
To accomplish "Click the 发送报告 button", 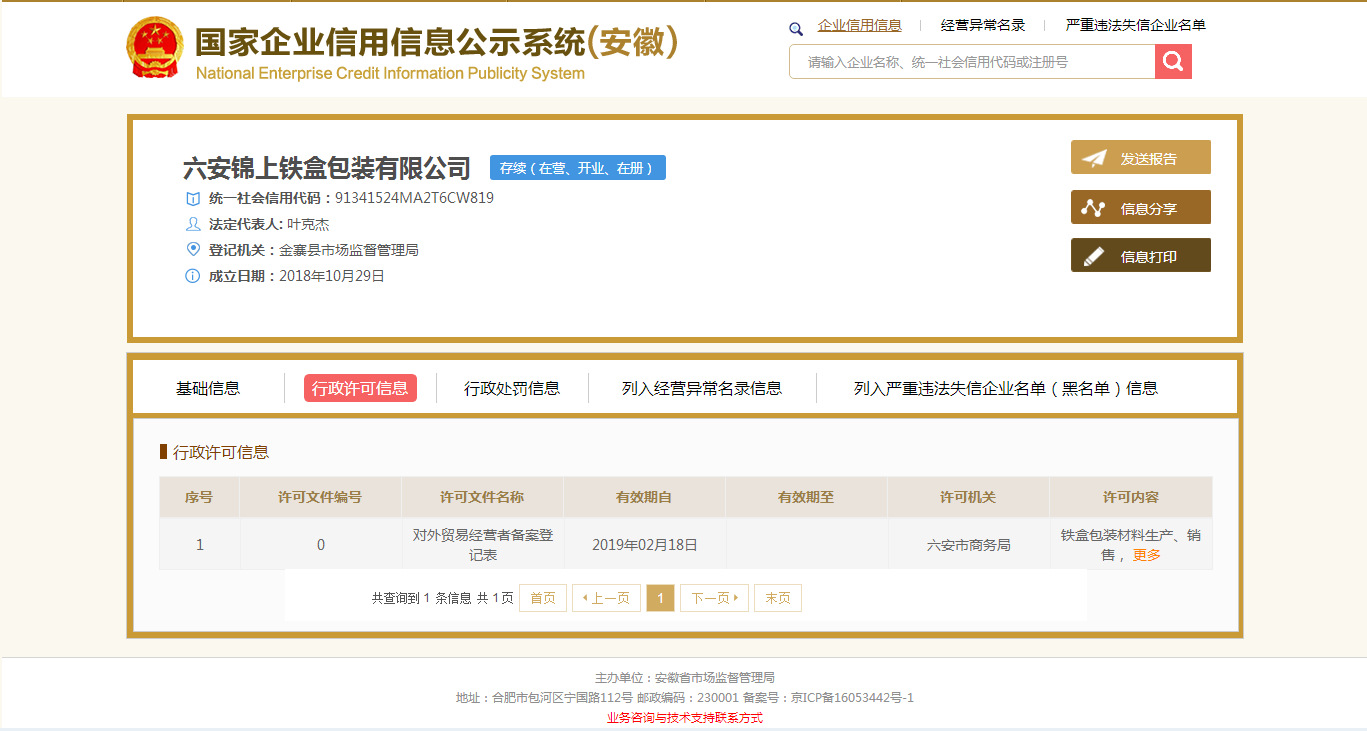I will point(1141,157).
